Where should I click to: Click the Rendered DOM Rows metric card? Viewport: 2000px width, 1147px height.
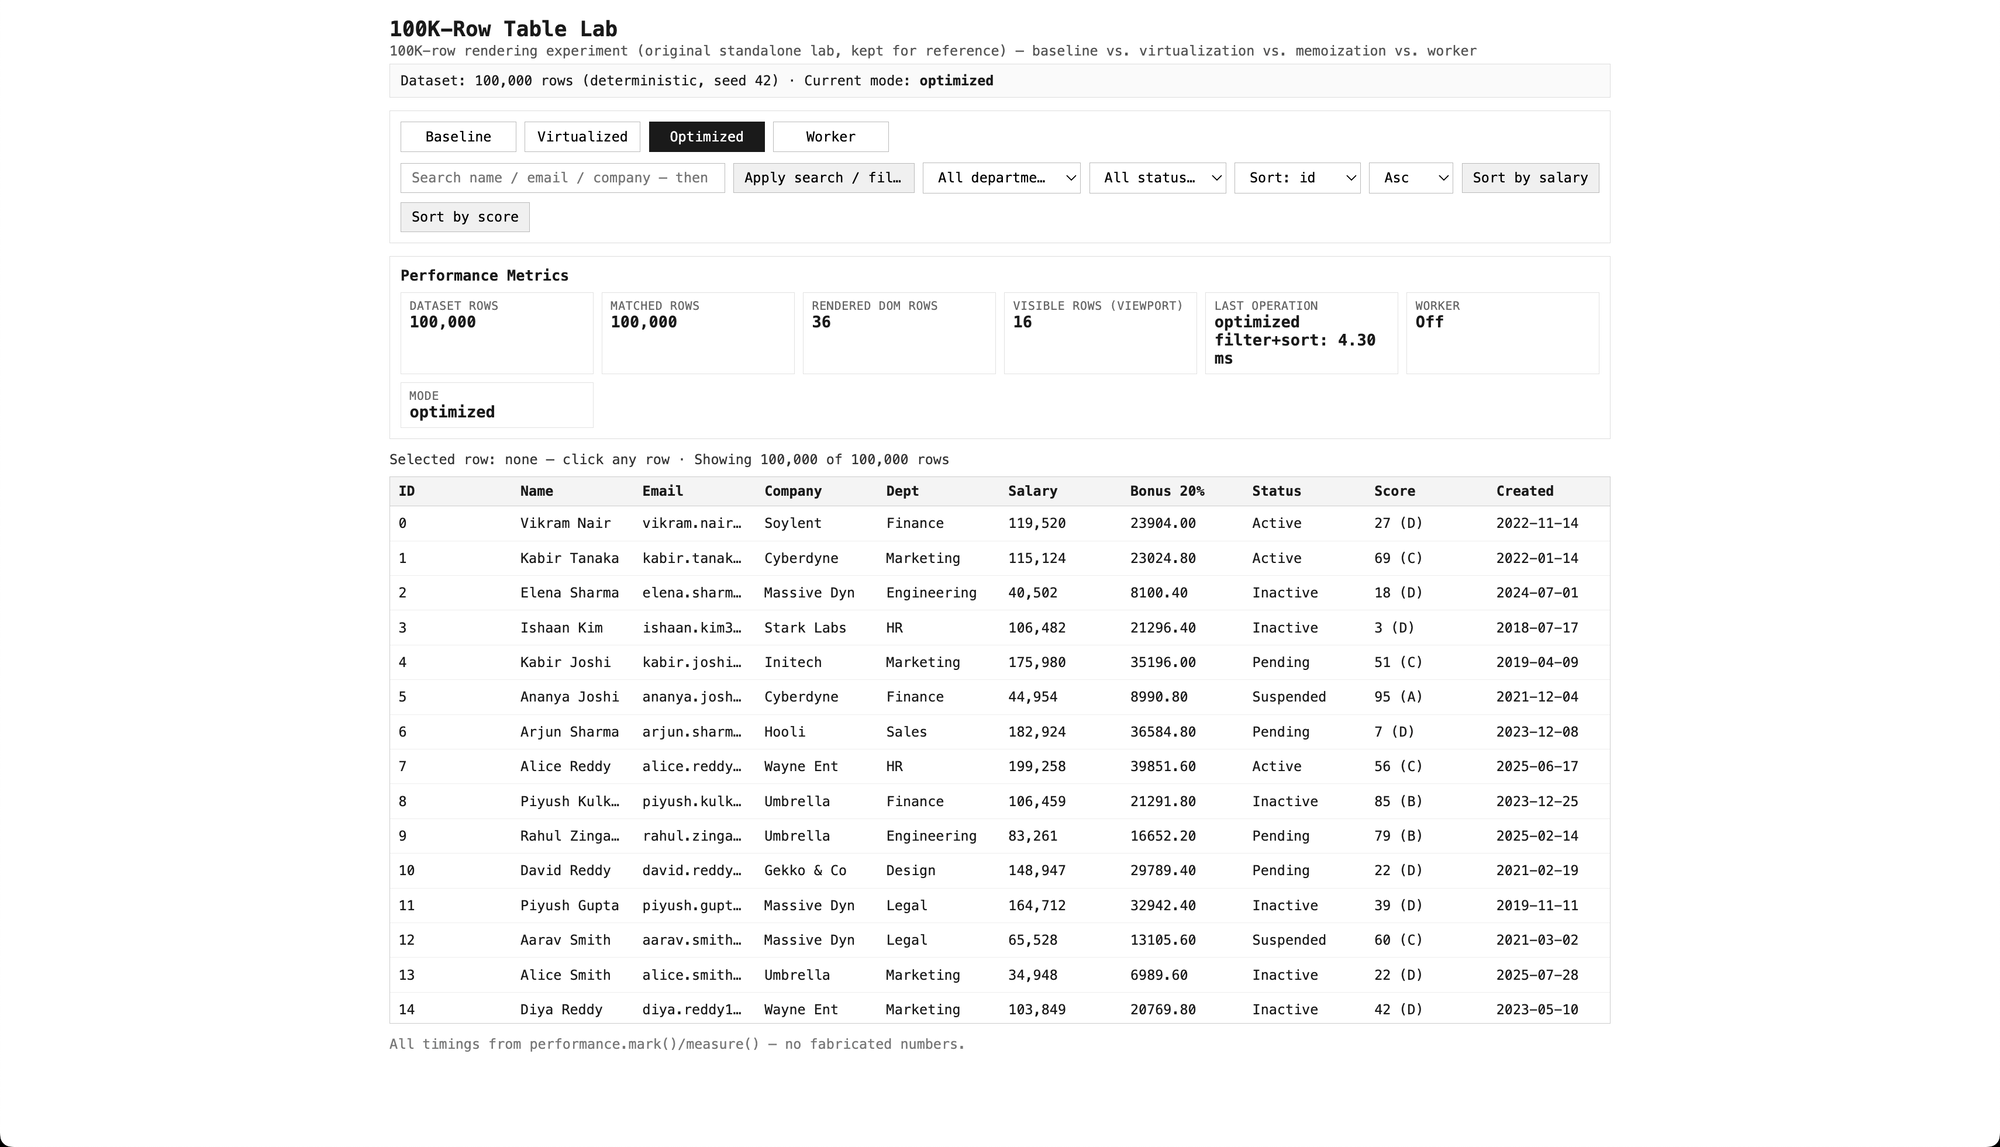click(x=899, y=333)
